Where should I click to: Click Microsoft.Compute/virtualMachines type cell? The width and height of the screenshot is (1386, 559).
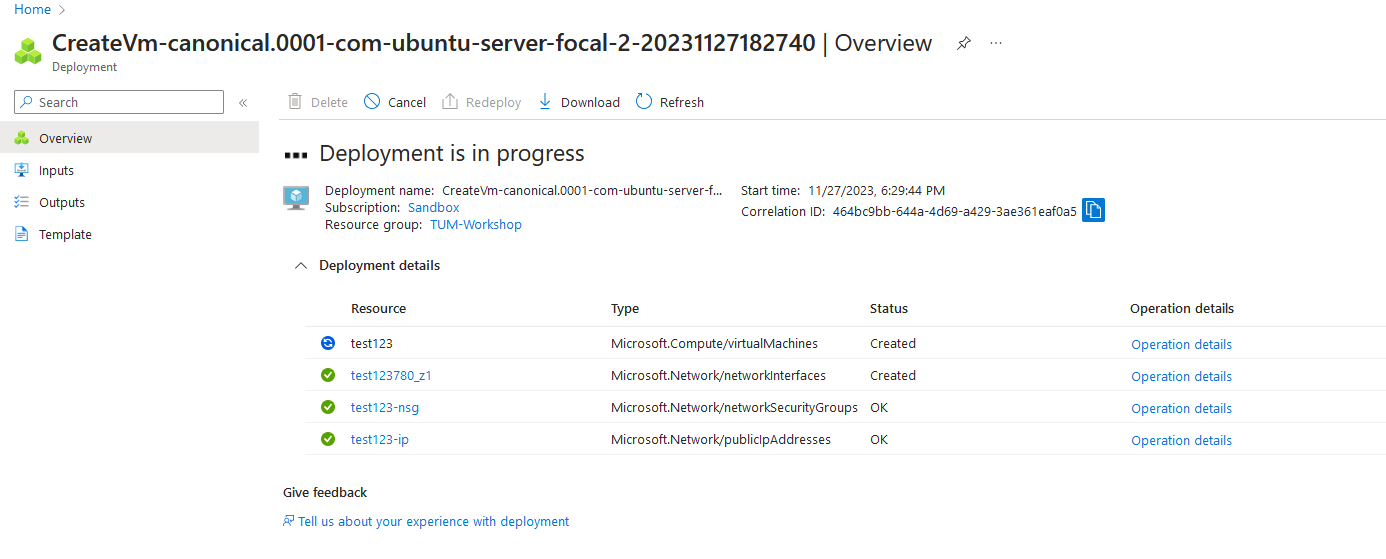coord(715,344)
